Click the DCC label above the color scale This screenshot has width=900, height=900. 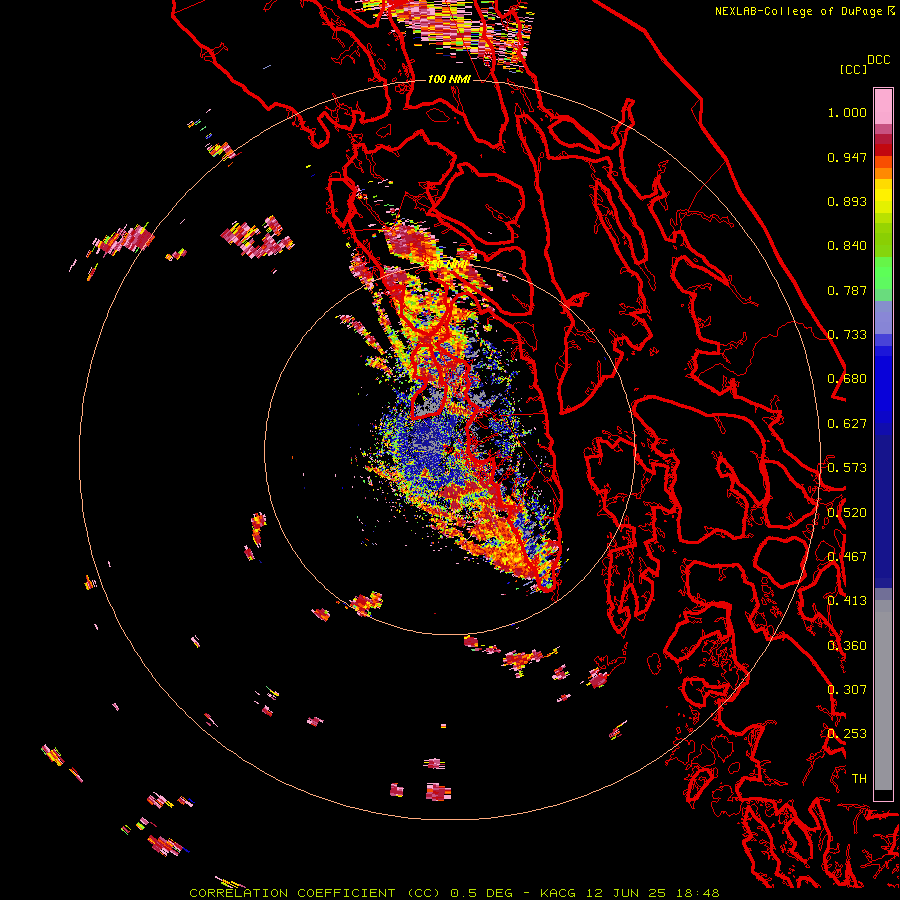point(878,60)
